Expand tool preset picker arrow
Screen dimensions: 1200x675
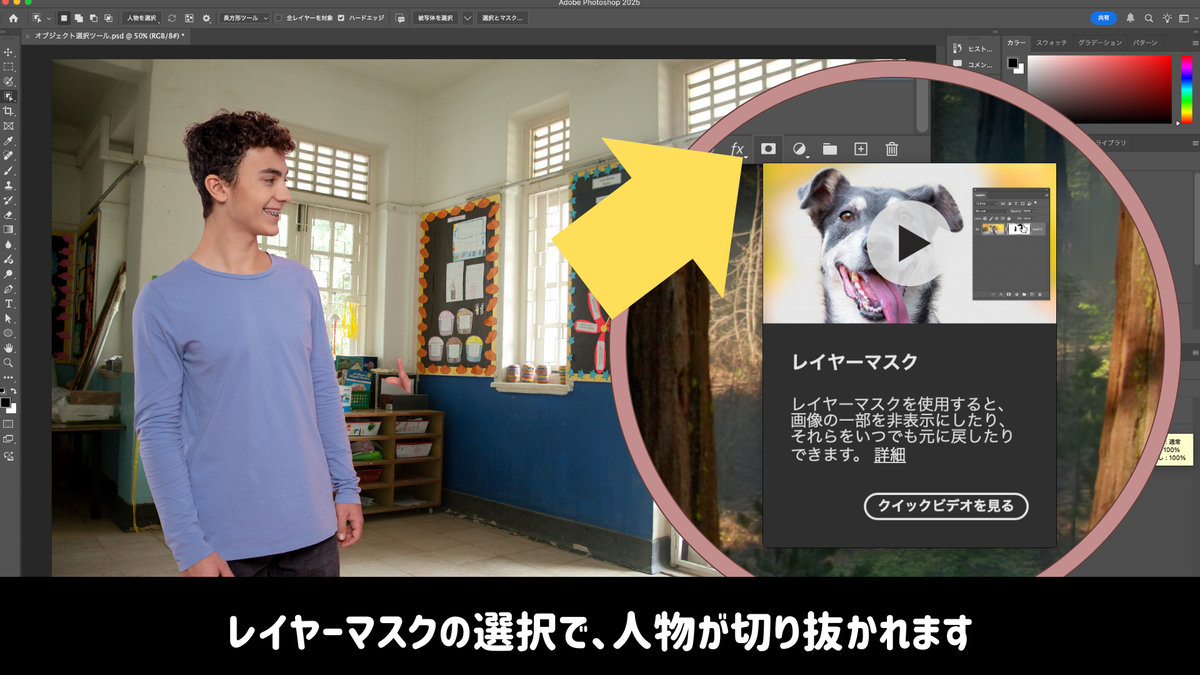(49, 18)
